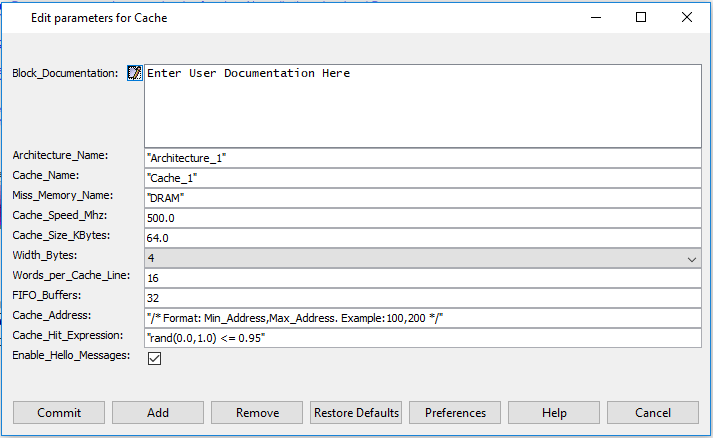The image size is (713, 438).
Task: Click the Words_per_Cache_Line field
Action: coord(422,278)
